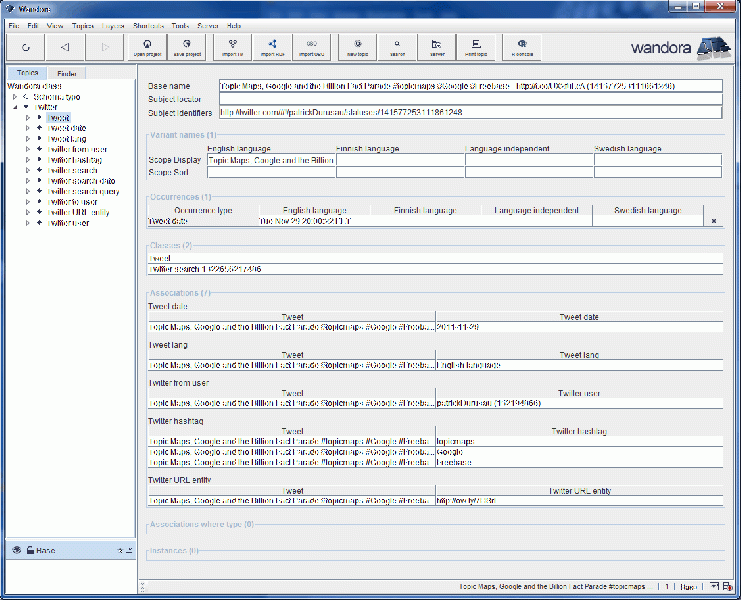Click the open project toolbar button

(x=147, y=47)
